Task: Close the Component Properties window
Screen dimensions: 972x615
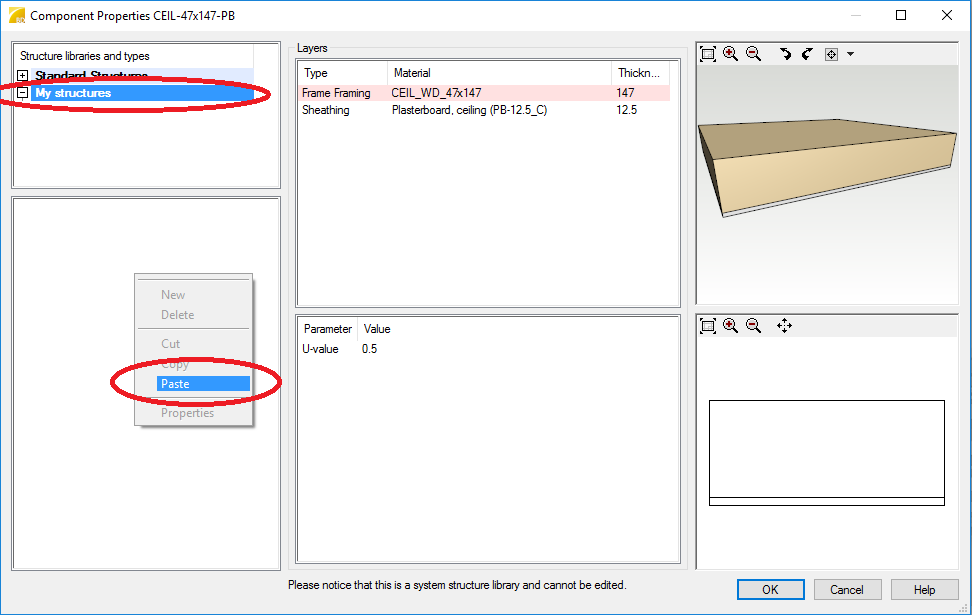Action: (x=947, y=15)
